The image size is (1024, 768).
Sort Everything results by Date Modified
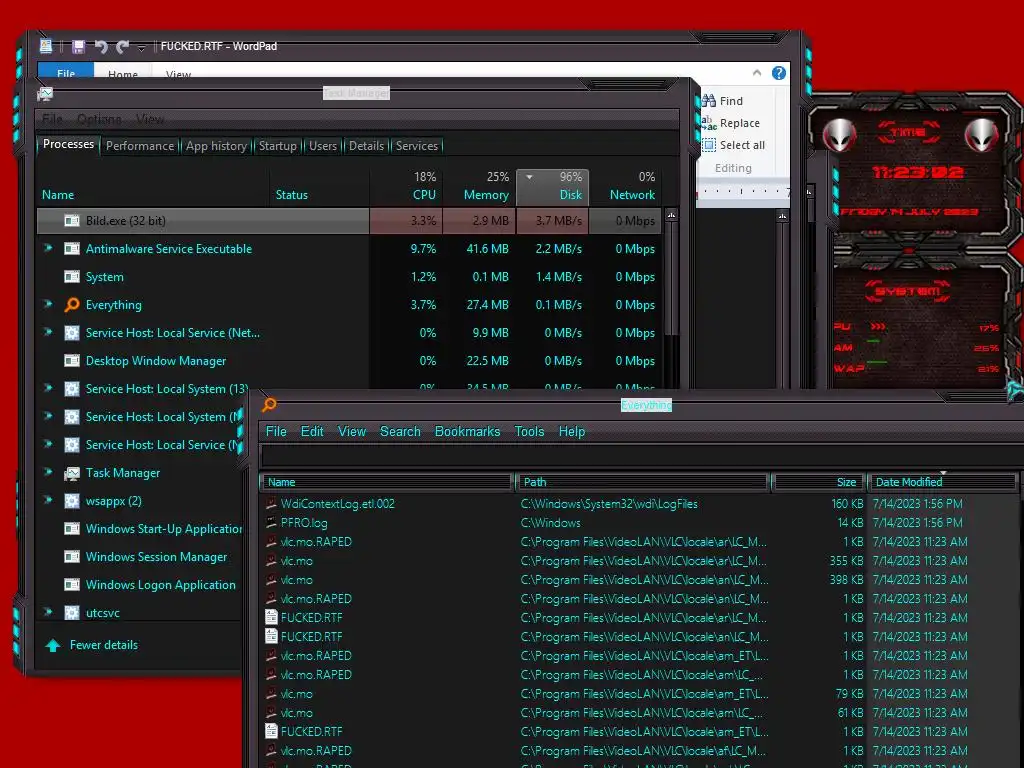[x=942, y=482]
